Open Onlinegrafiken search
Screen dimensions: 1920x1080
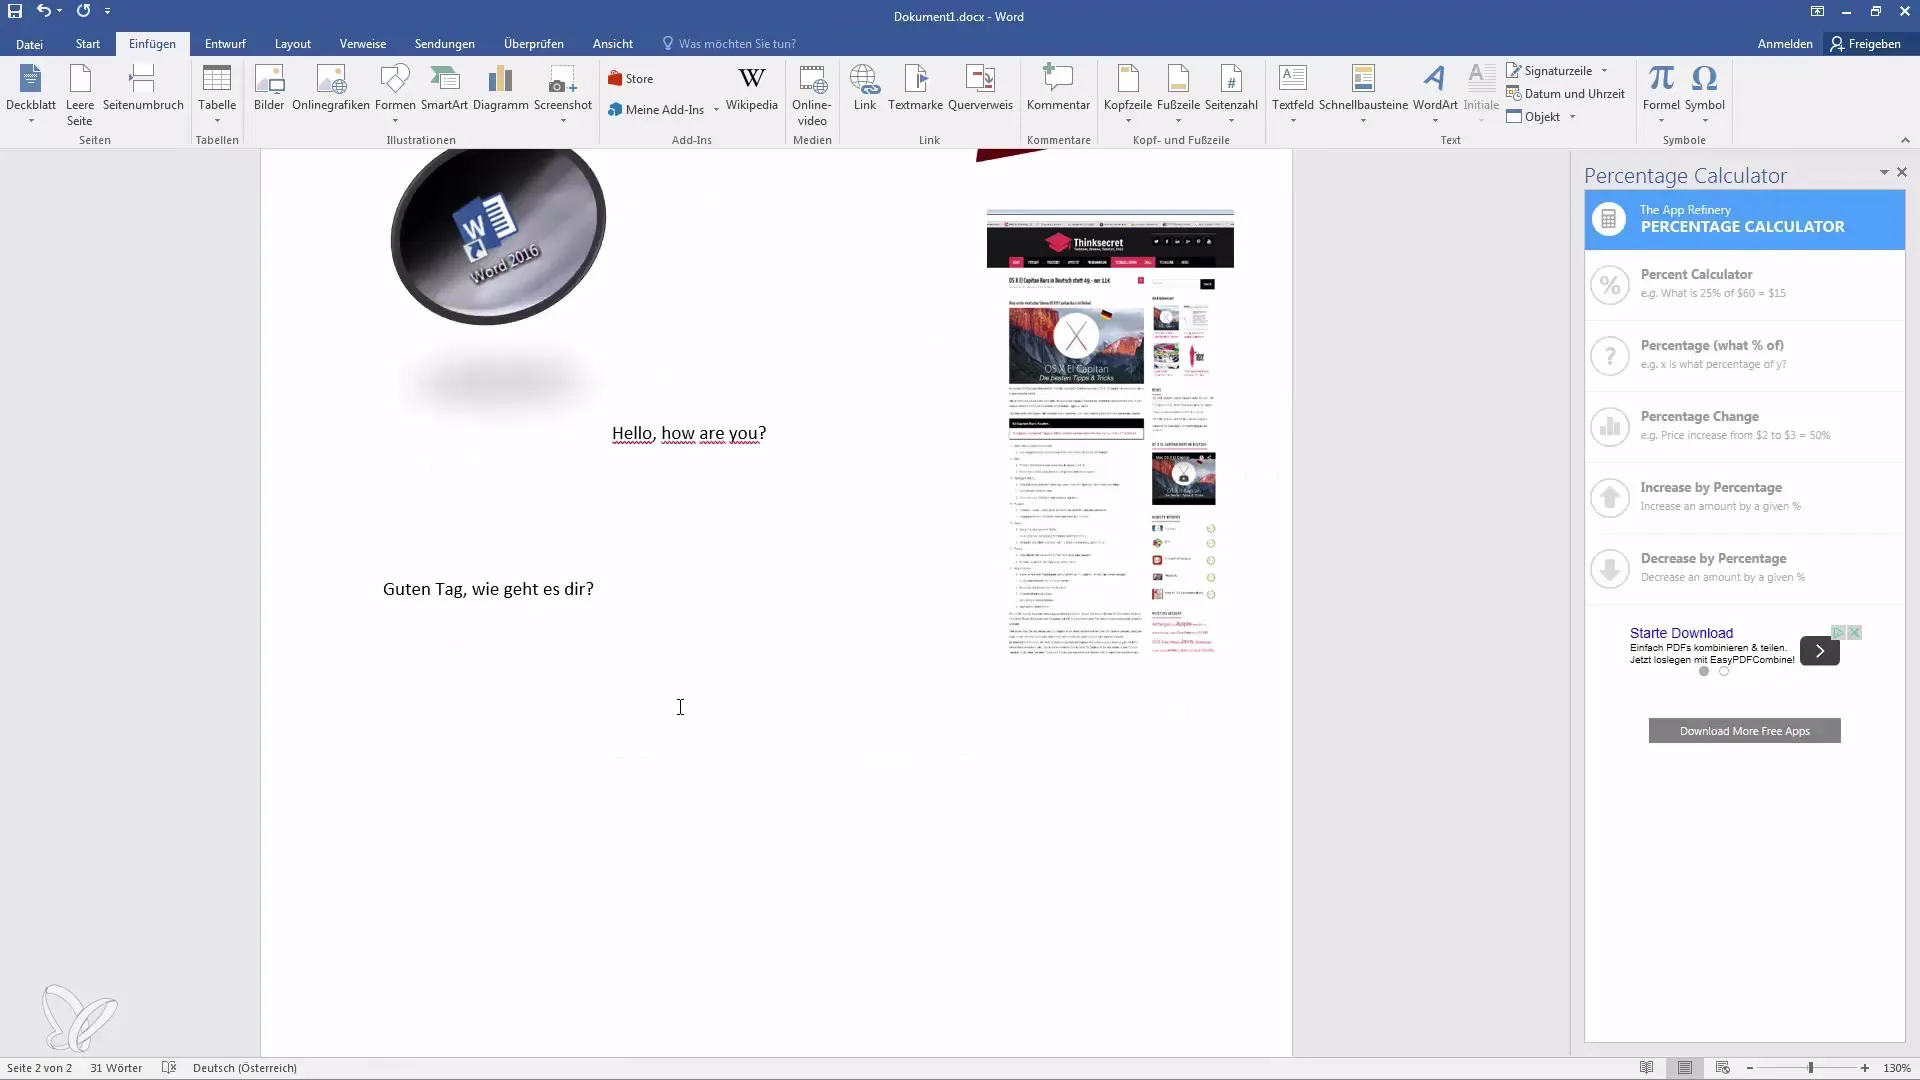click(x=331, y=88)
